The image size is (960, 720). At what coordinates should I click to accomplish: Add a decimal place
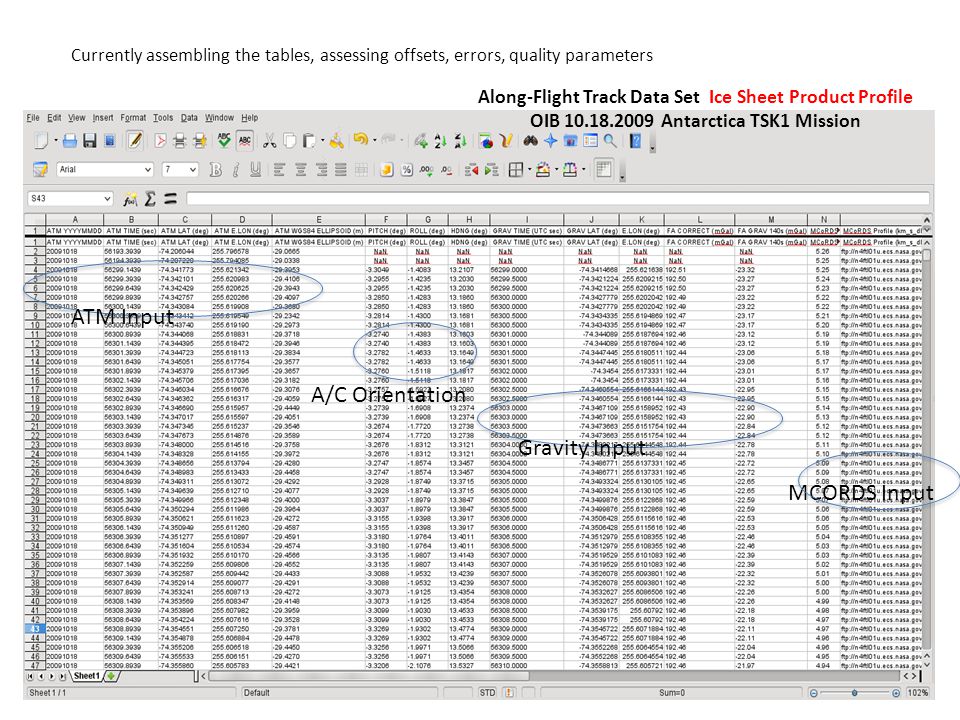427,170
